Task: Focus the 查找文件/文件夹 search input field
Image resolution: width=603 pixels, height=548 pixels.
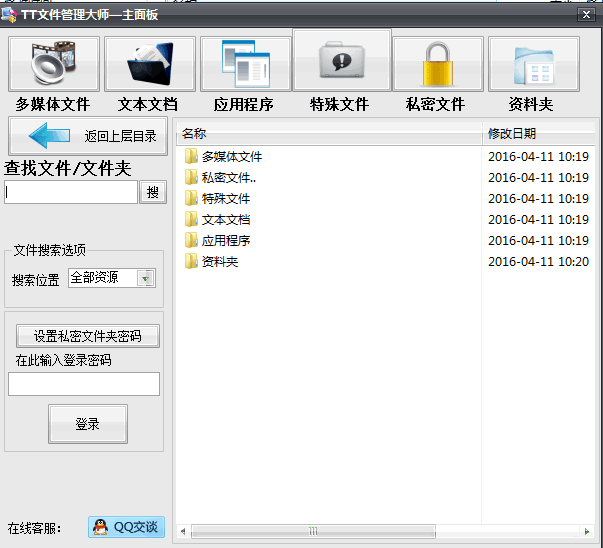Action: tap(71, 192)
